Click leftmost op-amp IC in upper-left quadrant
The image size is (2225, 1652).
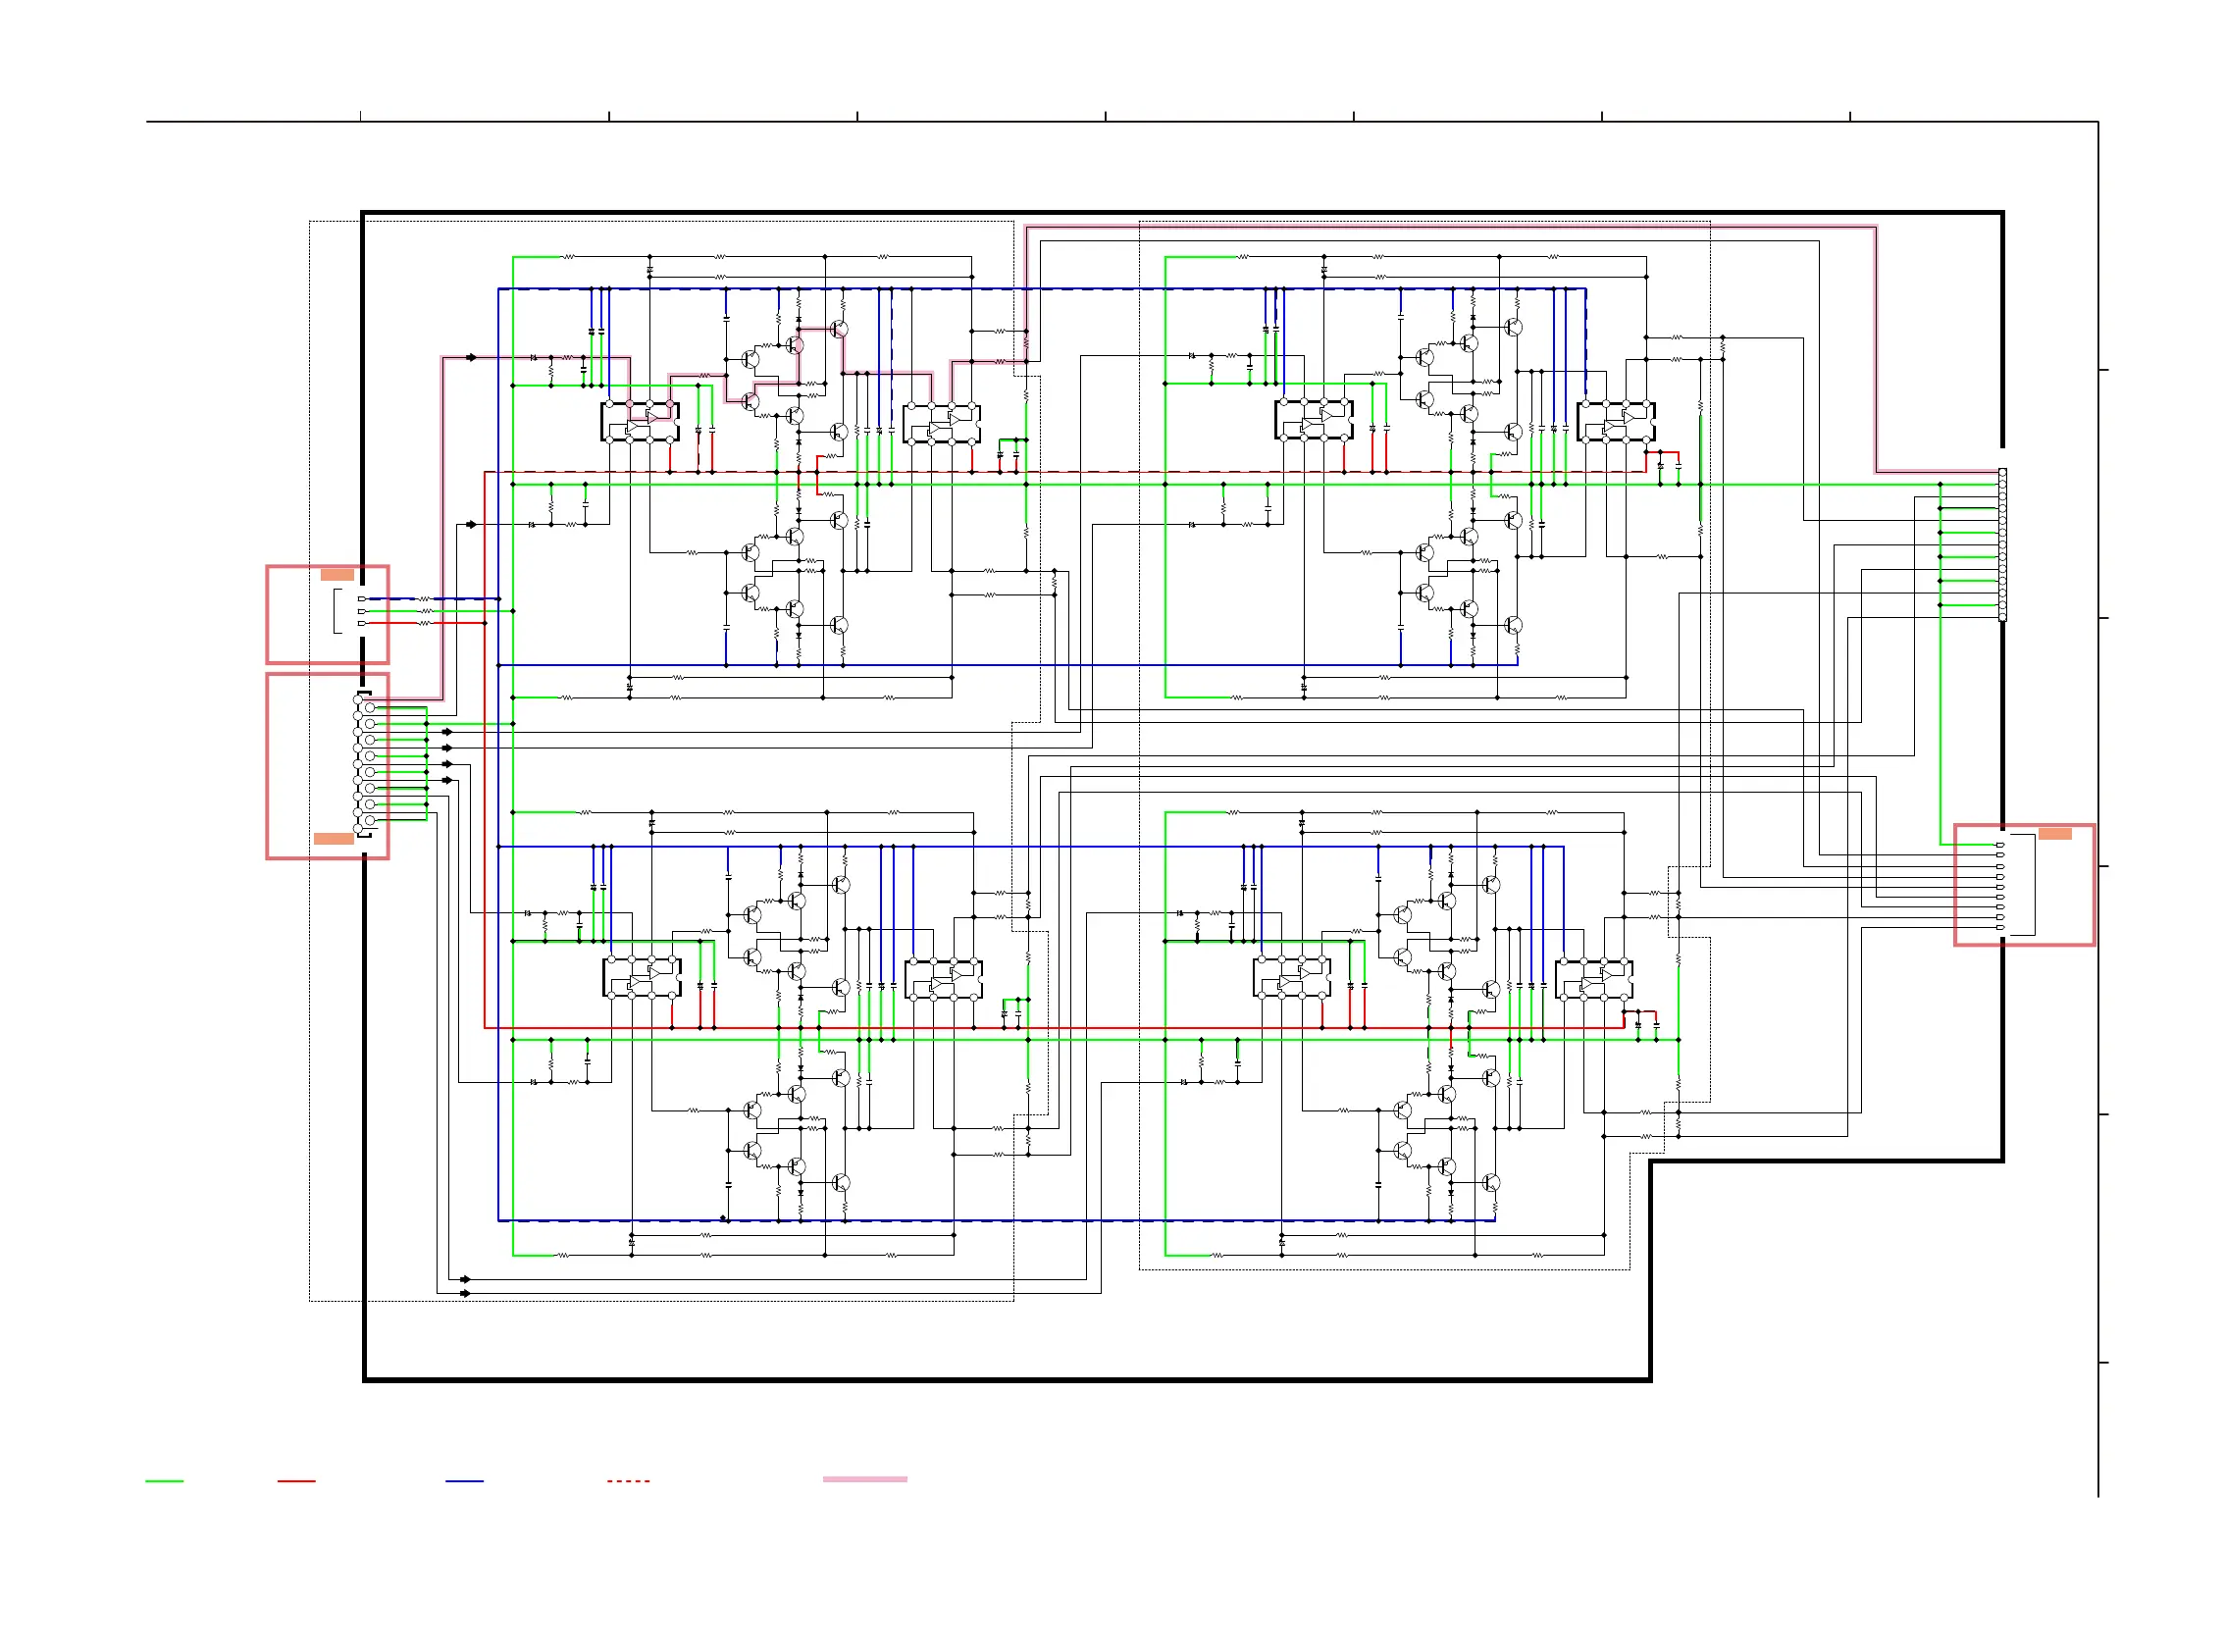639,422
